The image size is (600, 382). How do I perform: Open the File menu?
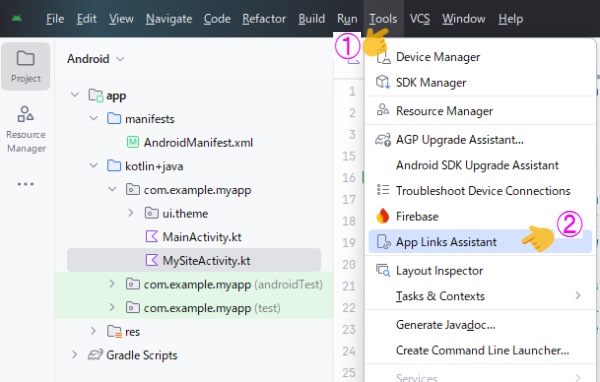55,19
